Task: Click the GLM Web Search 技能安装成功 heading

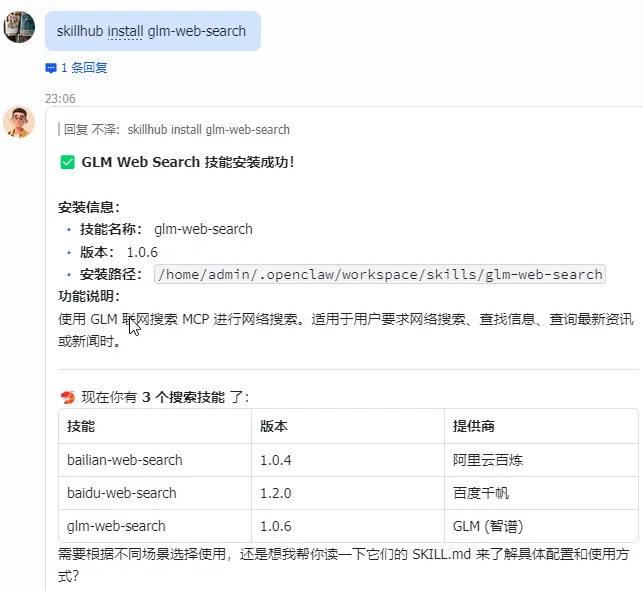Action: click(188, 162)
